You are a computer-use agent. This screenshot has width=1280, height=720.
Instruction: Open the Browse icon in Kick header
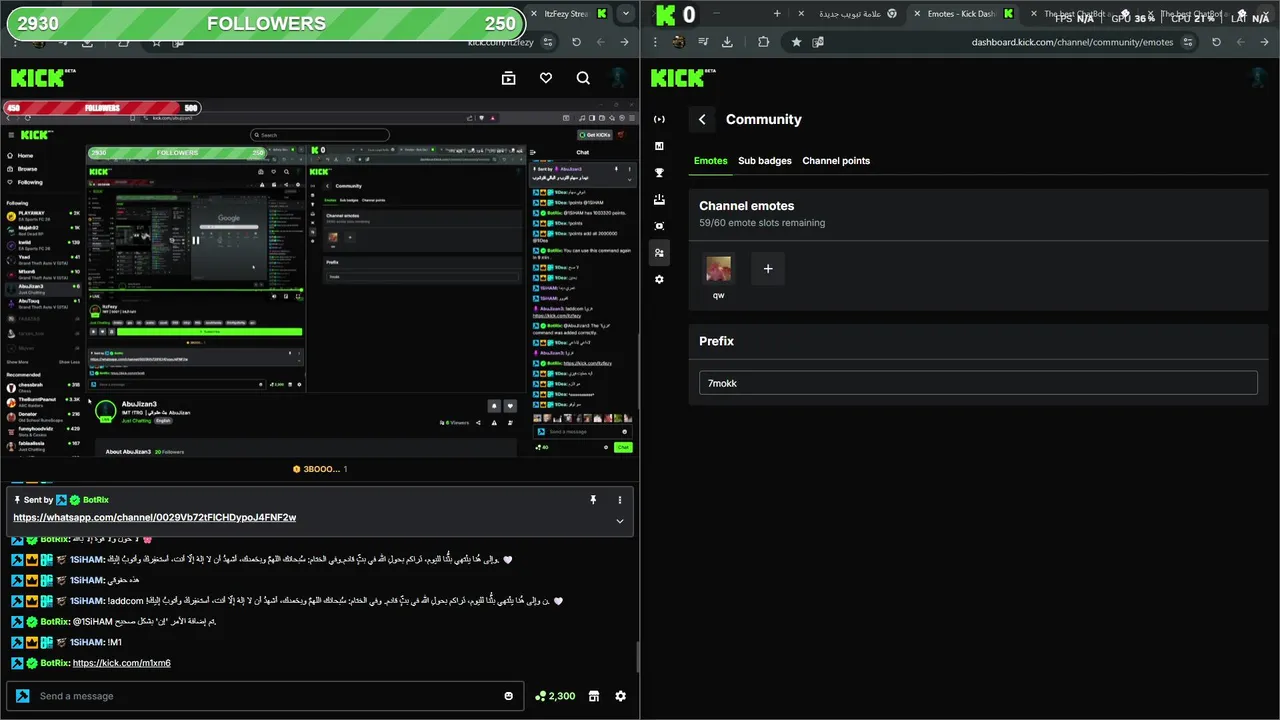tap(508, 78)
